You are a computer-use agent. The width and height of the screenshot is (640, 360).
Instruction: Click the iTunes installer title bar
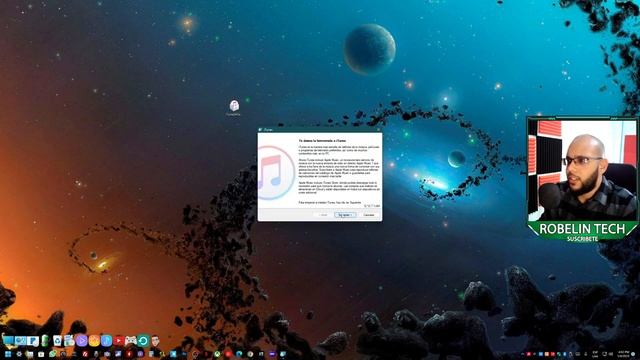[x=320, y=129]
